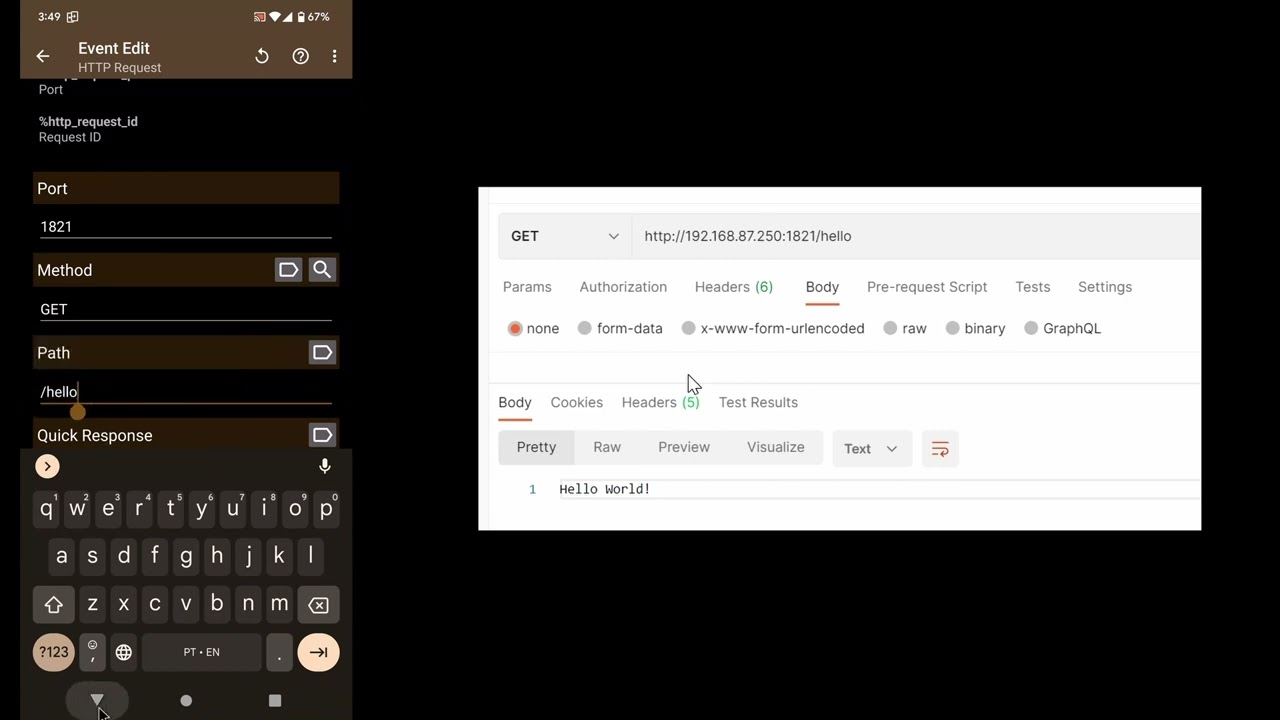This screenshot has height=720, width=1280.
Task: Open the response Headers (5) tab
Action: coord(661,402)
